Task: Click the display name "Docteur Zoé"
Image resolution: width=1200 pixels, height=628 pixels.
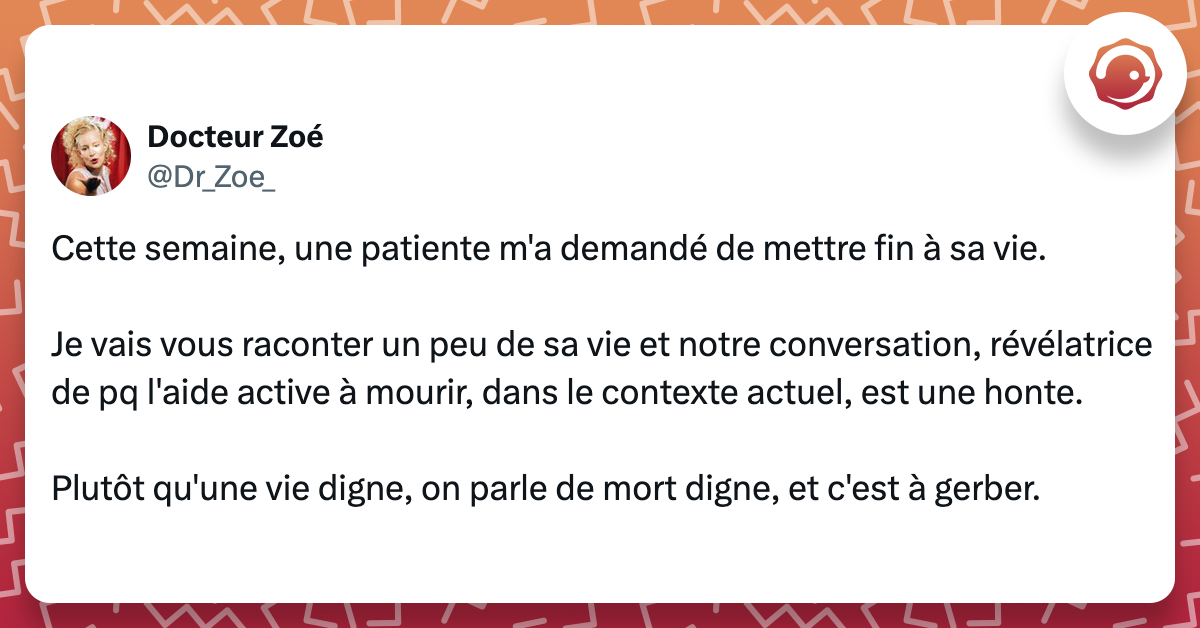Action: [x=235, y=137]
